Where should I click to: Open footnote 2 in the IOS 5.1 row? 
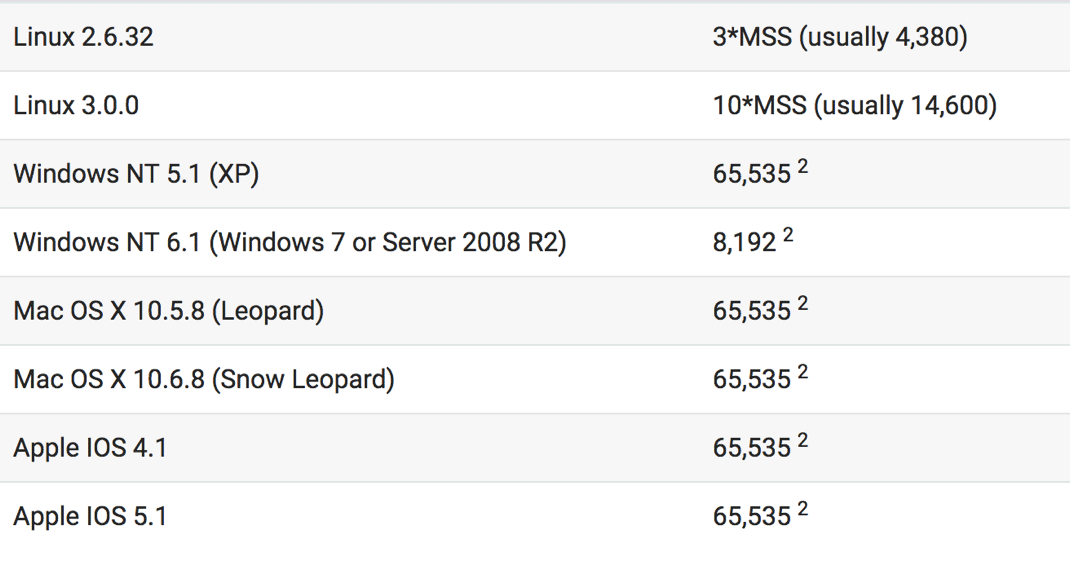(802, 509)
